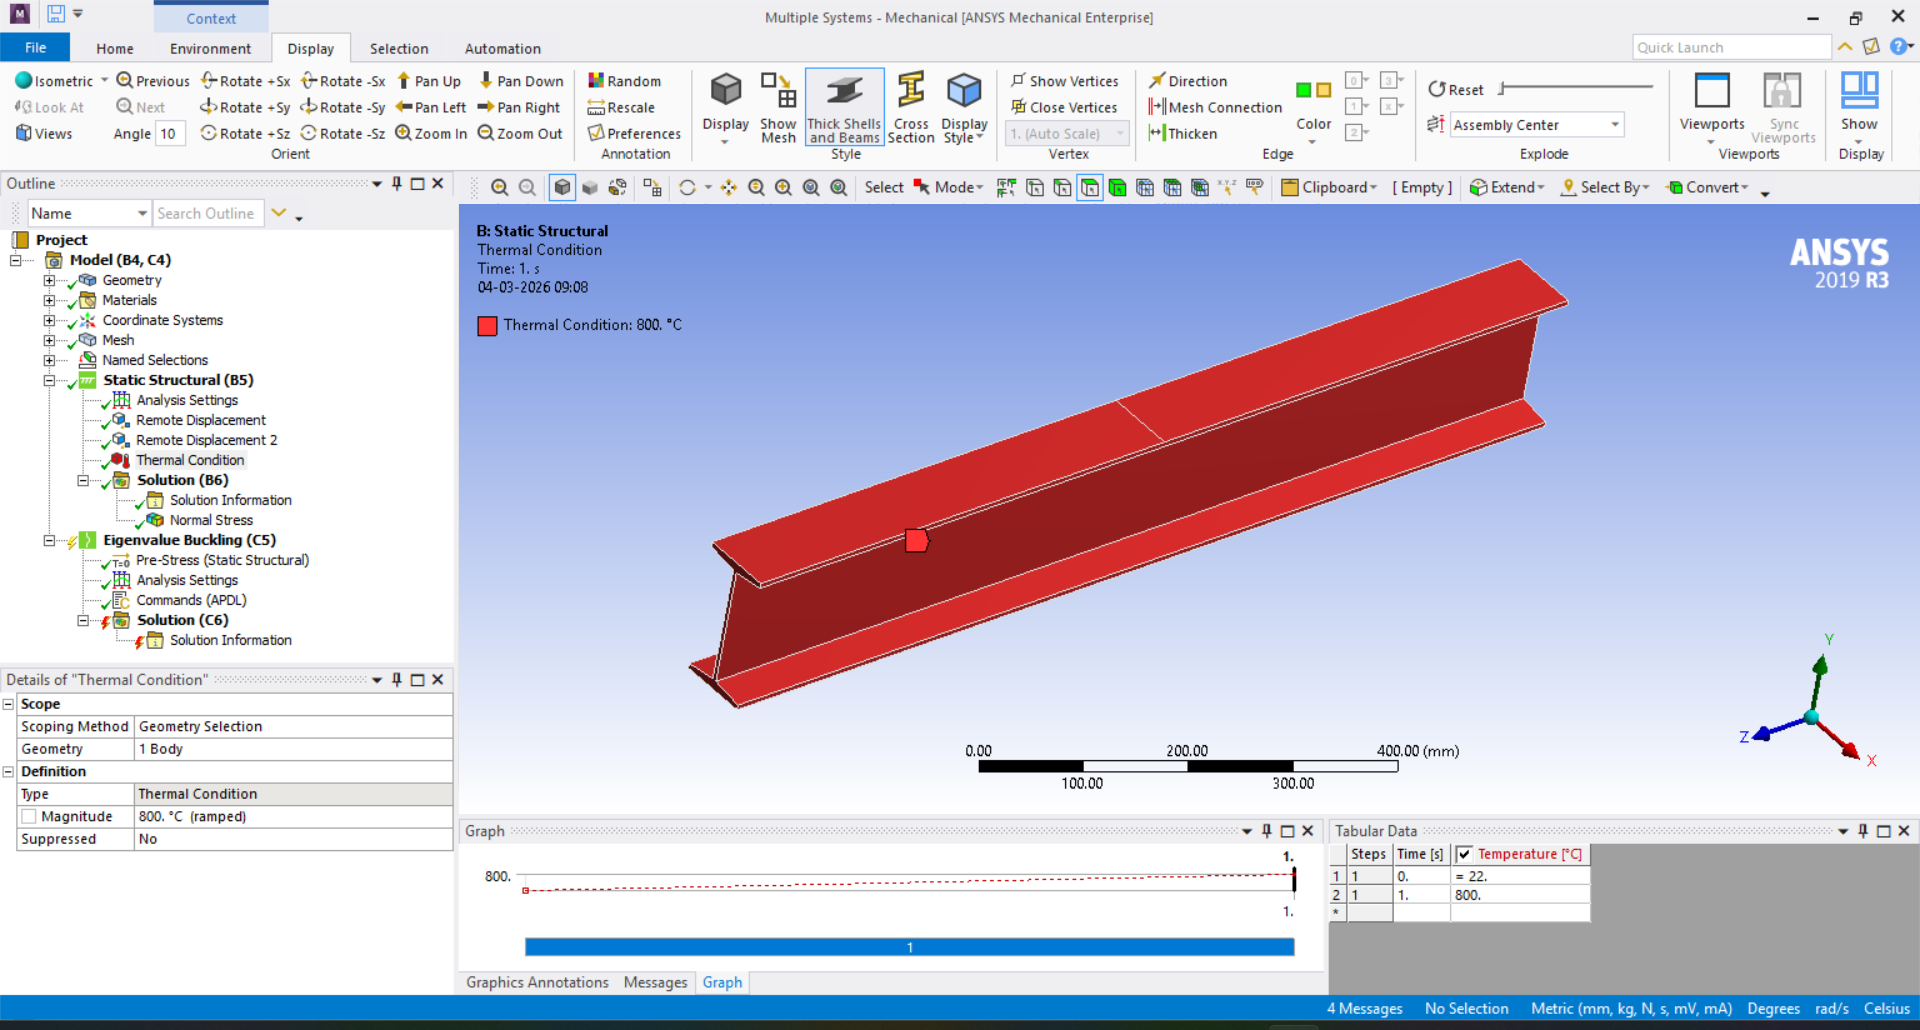
Task: Click Zoom In in Orient group
Action: [431, 133]
